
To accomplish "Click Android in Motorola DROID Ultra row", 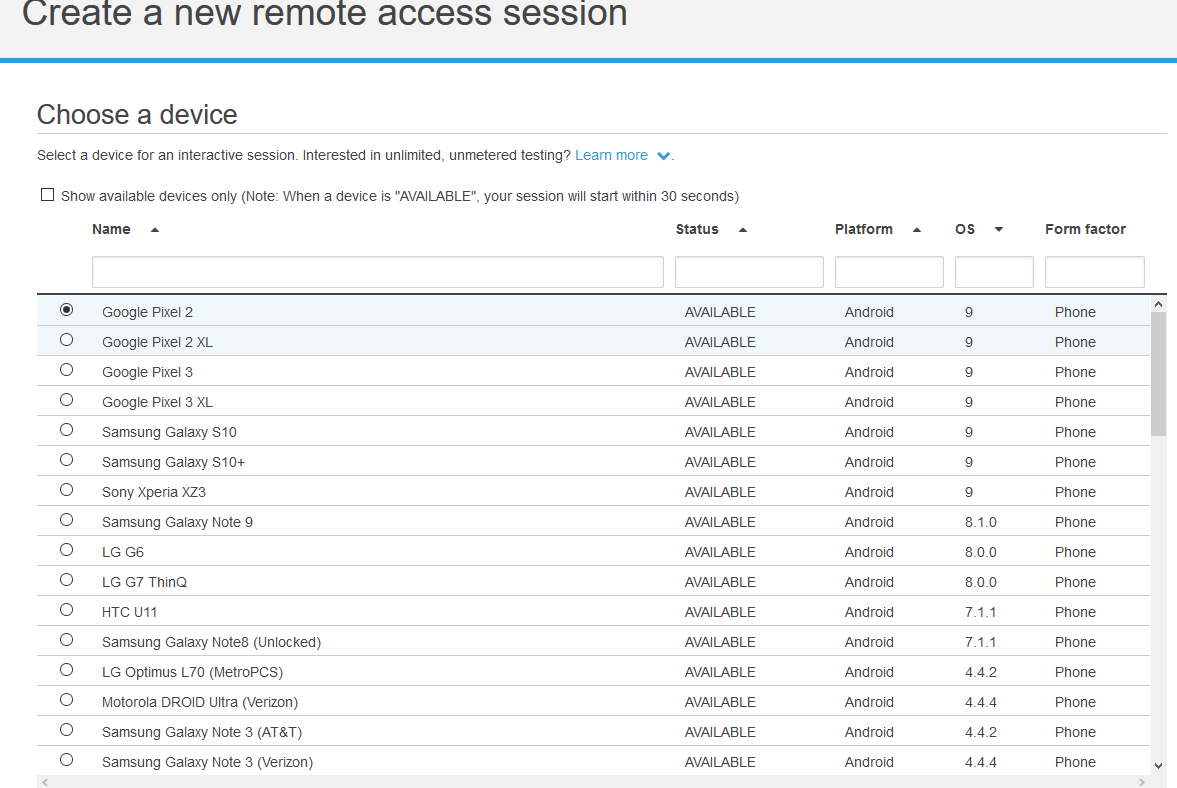I will pos(868,702).
